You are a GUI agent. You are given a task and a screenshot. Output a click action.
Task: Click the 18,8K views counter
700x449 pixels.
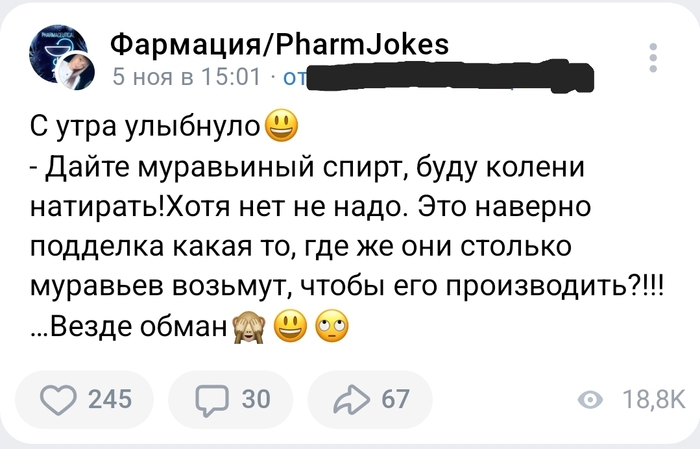[654, 400]
